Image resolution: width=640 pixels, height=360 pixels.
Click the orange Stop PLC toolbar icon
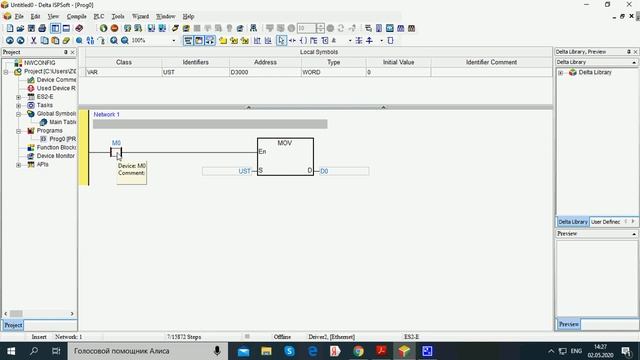(115, 28)
